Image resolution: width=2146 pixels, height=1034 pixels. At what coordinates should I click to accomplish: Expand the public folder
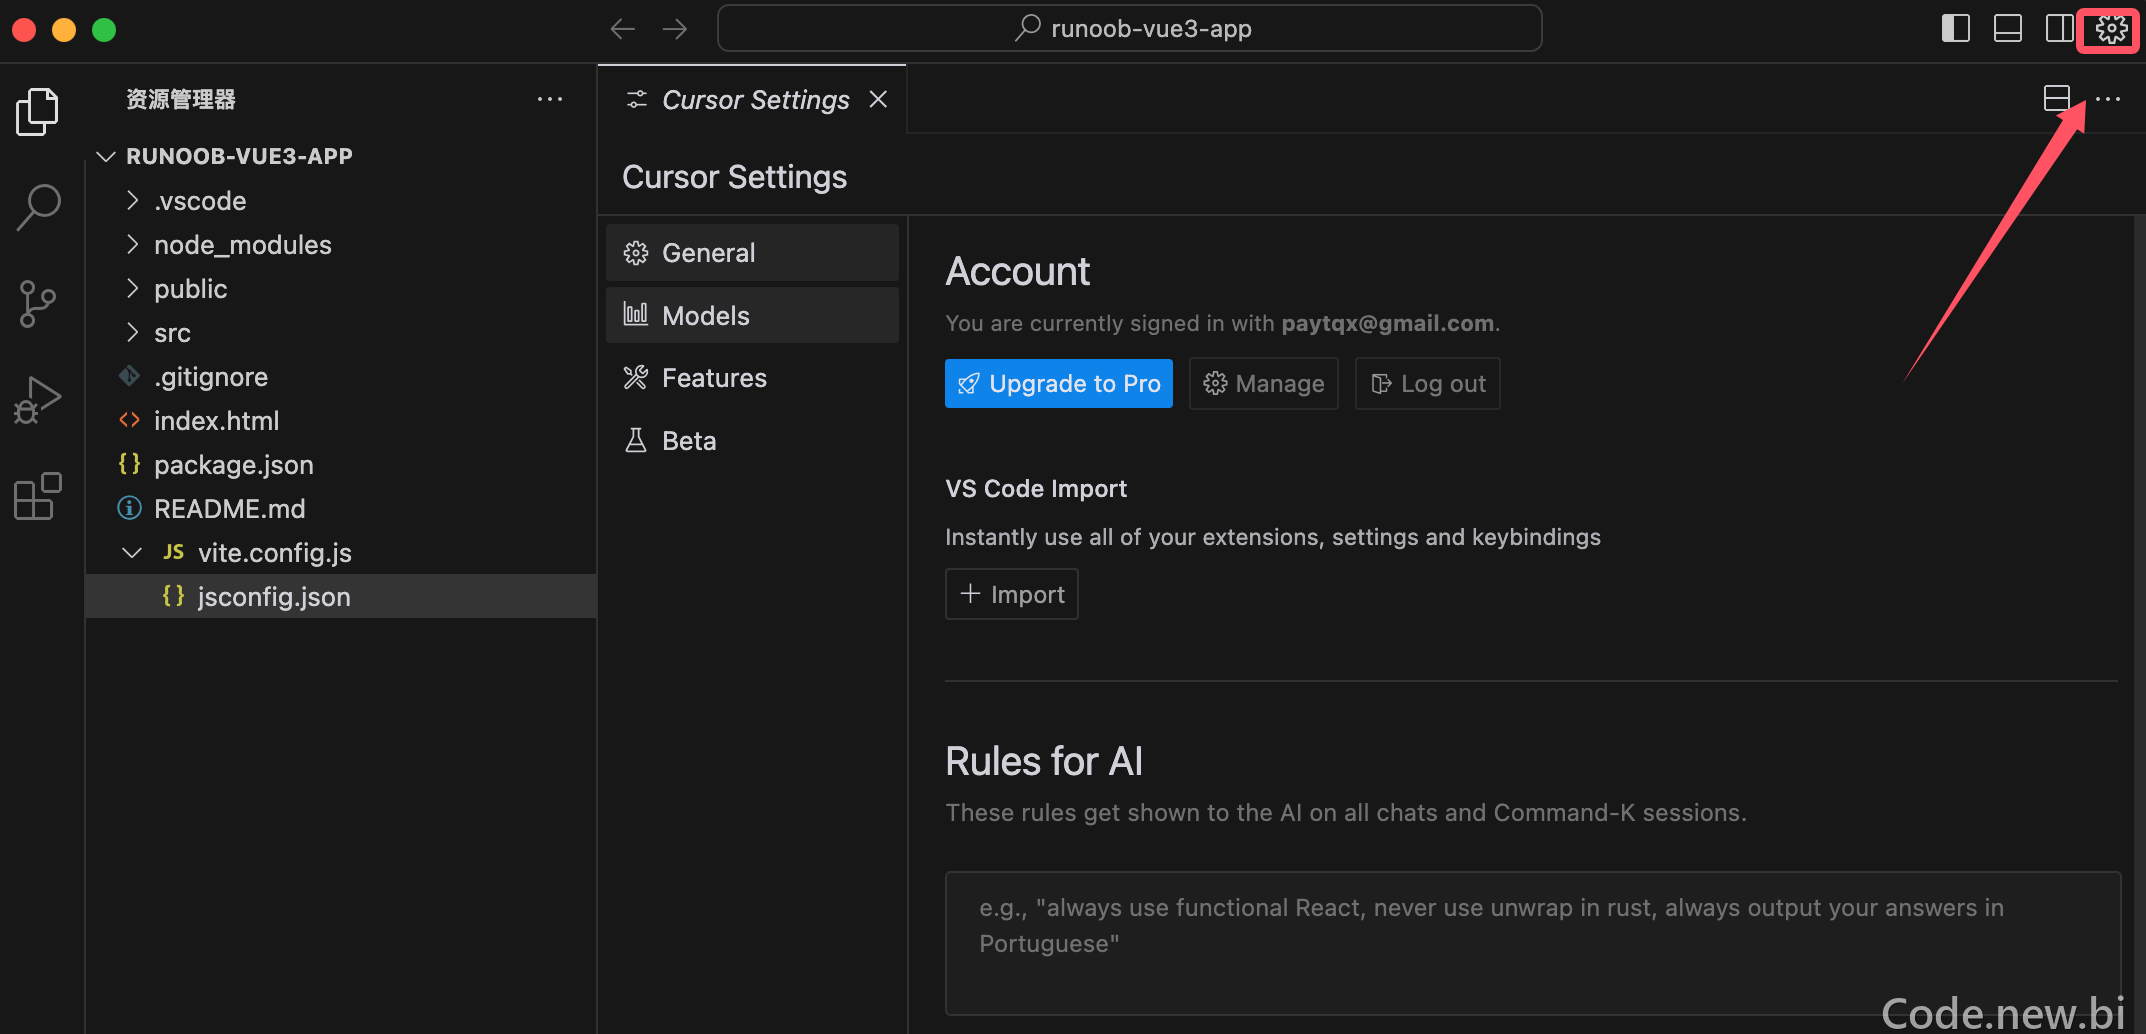(132, 288)
